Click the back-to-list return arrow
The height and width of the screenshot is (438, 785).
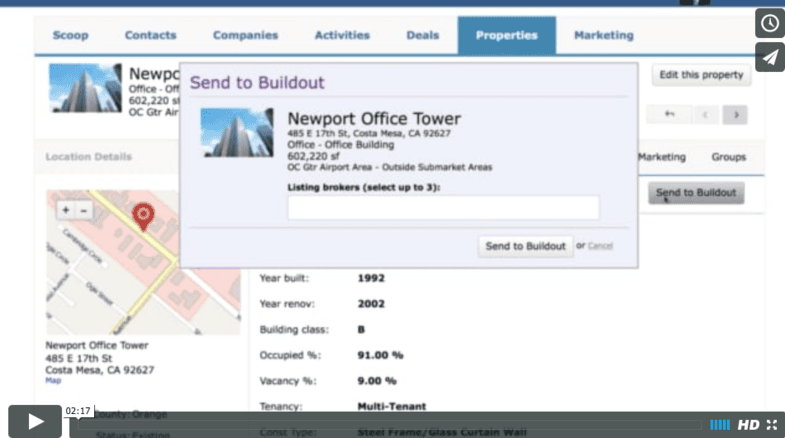[669, 115]
